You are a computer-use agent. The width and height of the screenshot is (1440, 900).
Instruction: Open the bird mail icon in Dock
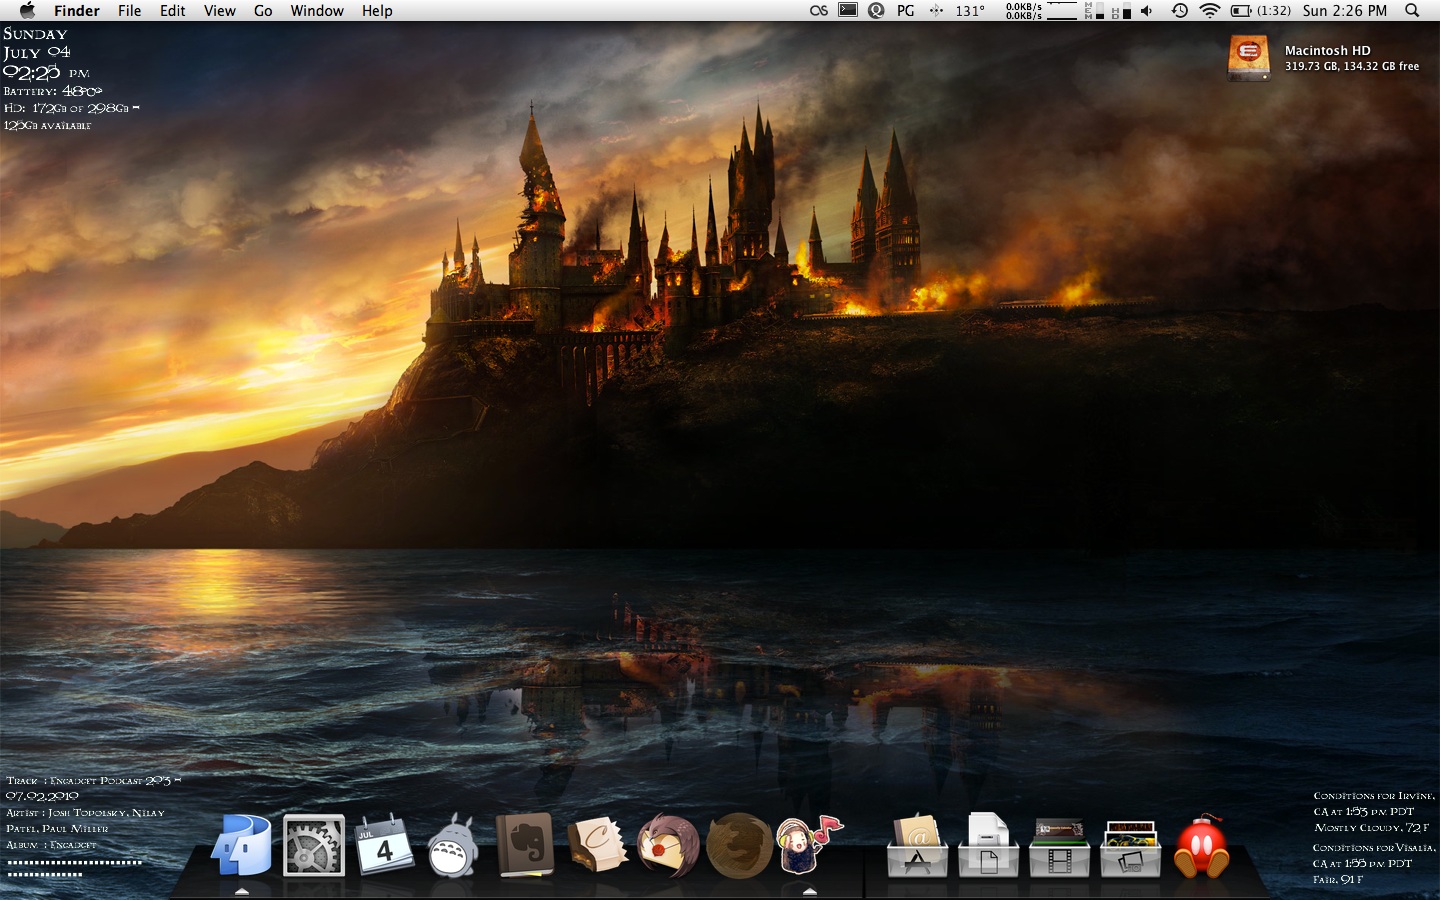[668, 845]
